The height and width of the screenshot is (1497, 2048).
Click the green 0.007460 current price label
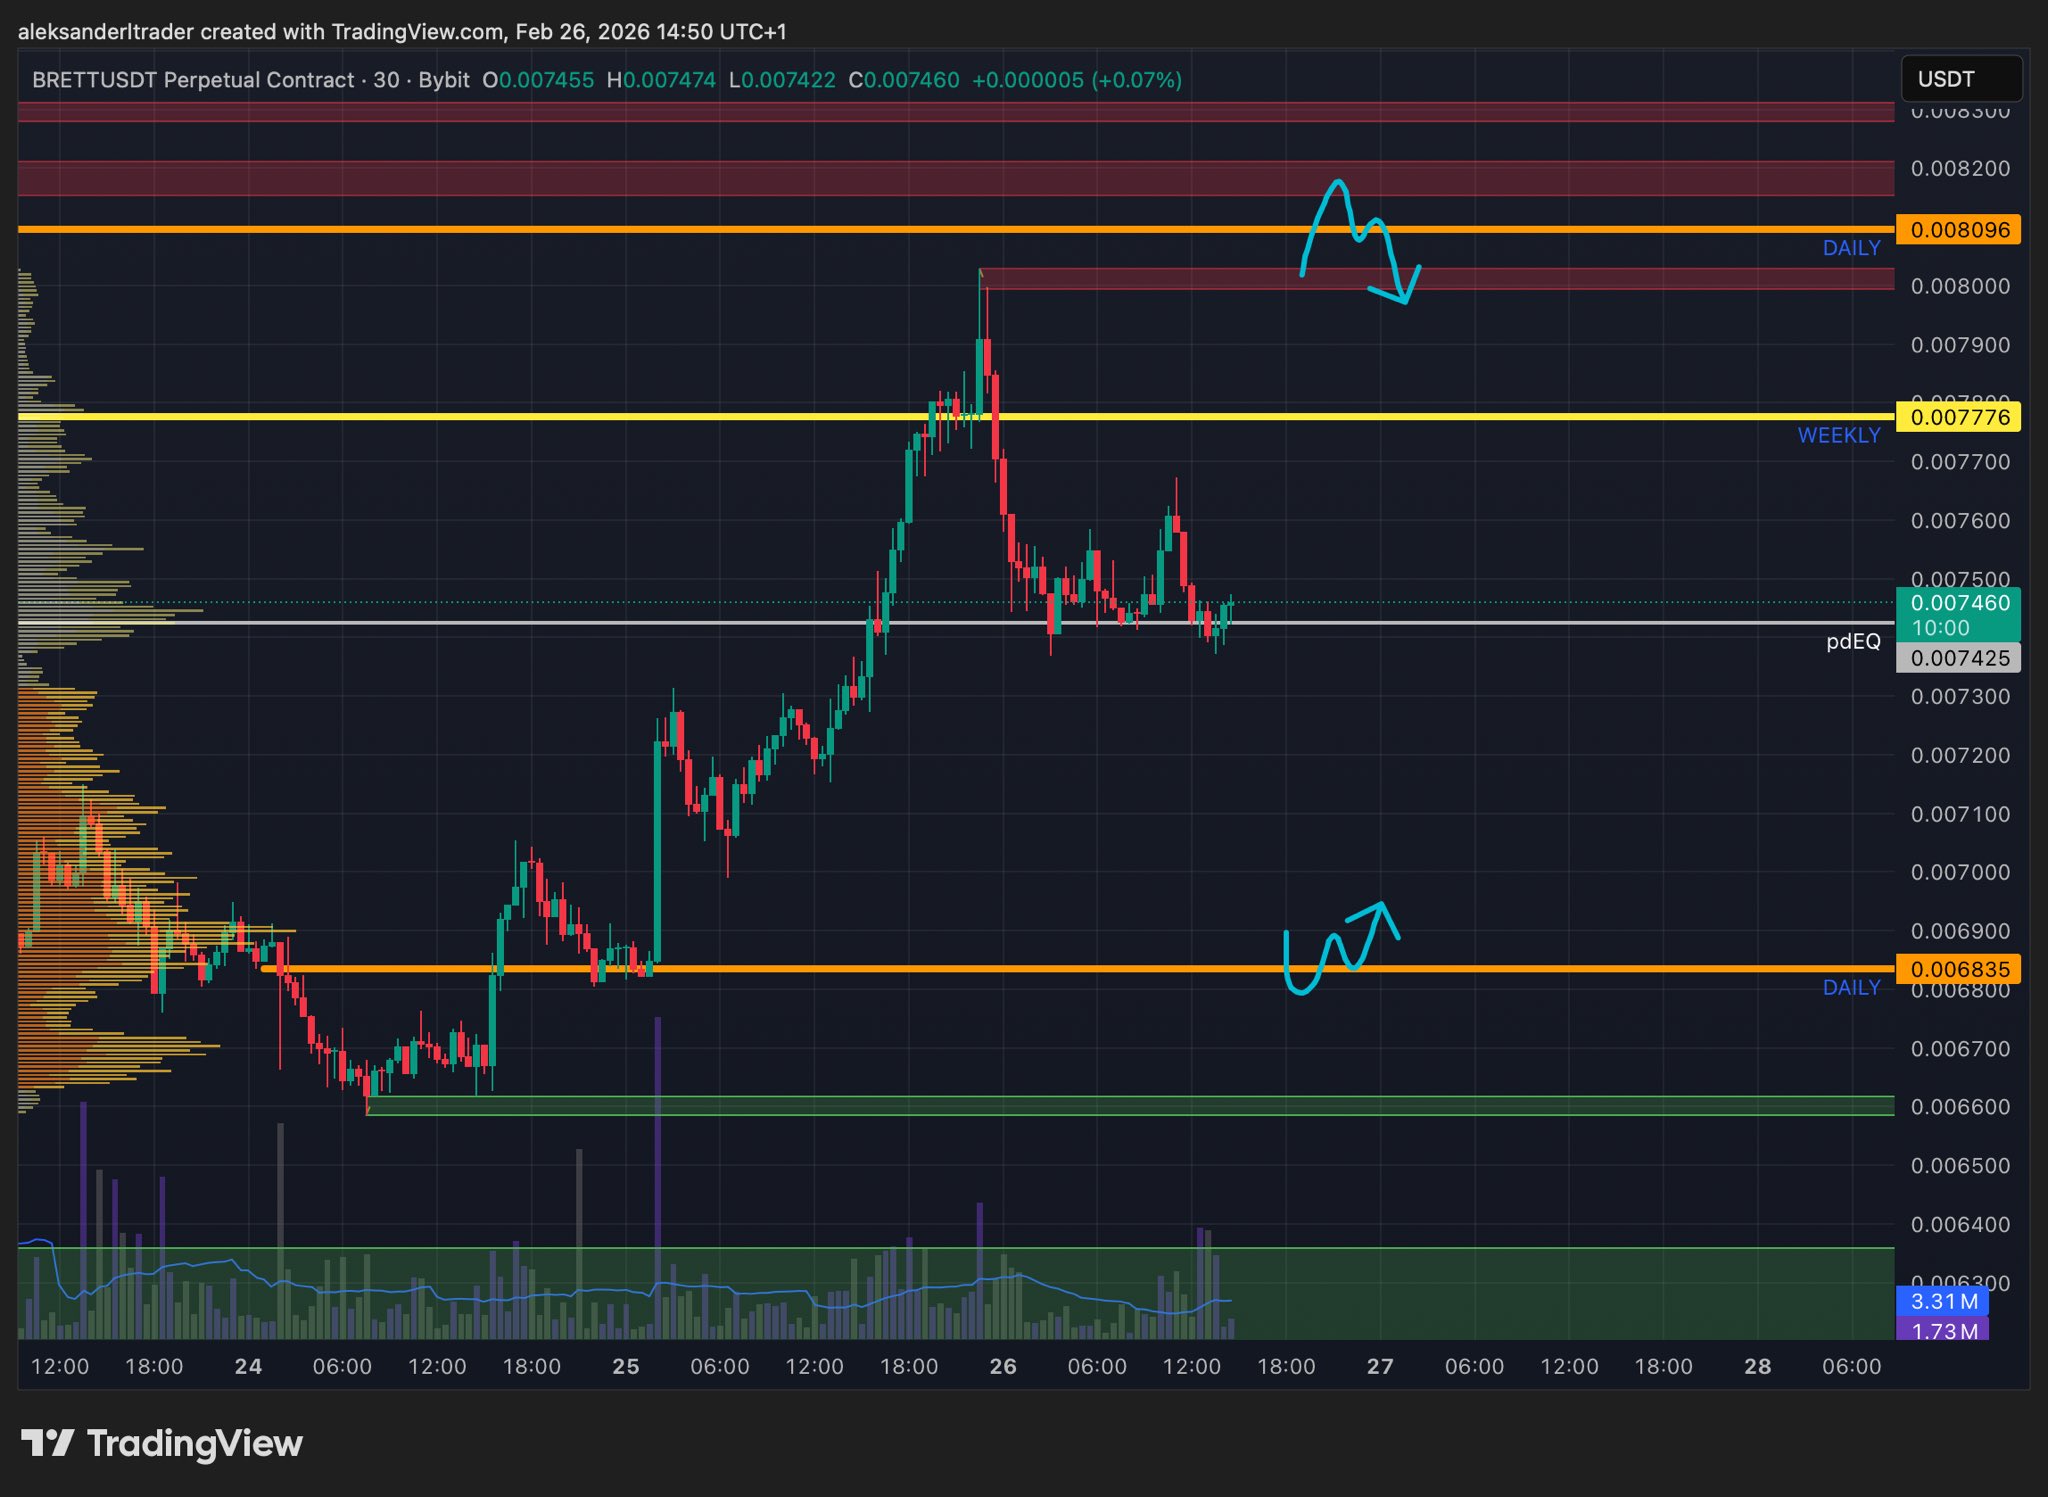(x=1958, y=603)
